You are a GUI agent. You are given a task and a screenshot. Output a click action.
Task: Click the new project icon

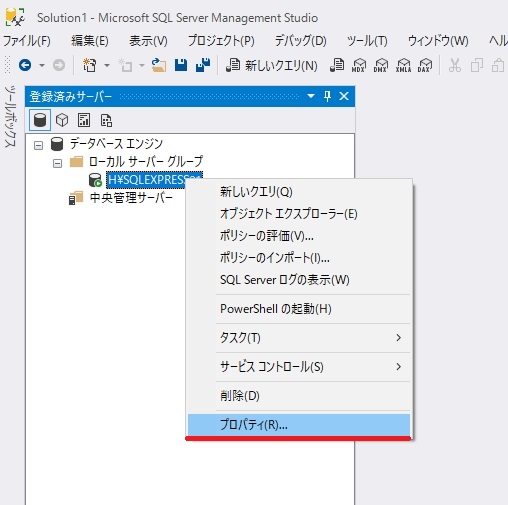point(89,65)
